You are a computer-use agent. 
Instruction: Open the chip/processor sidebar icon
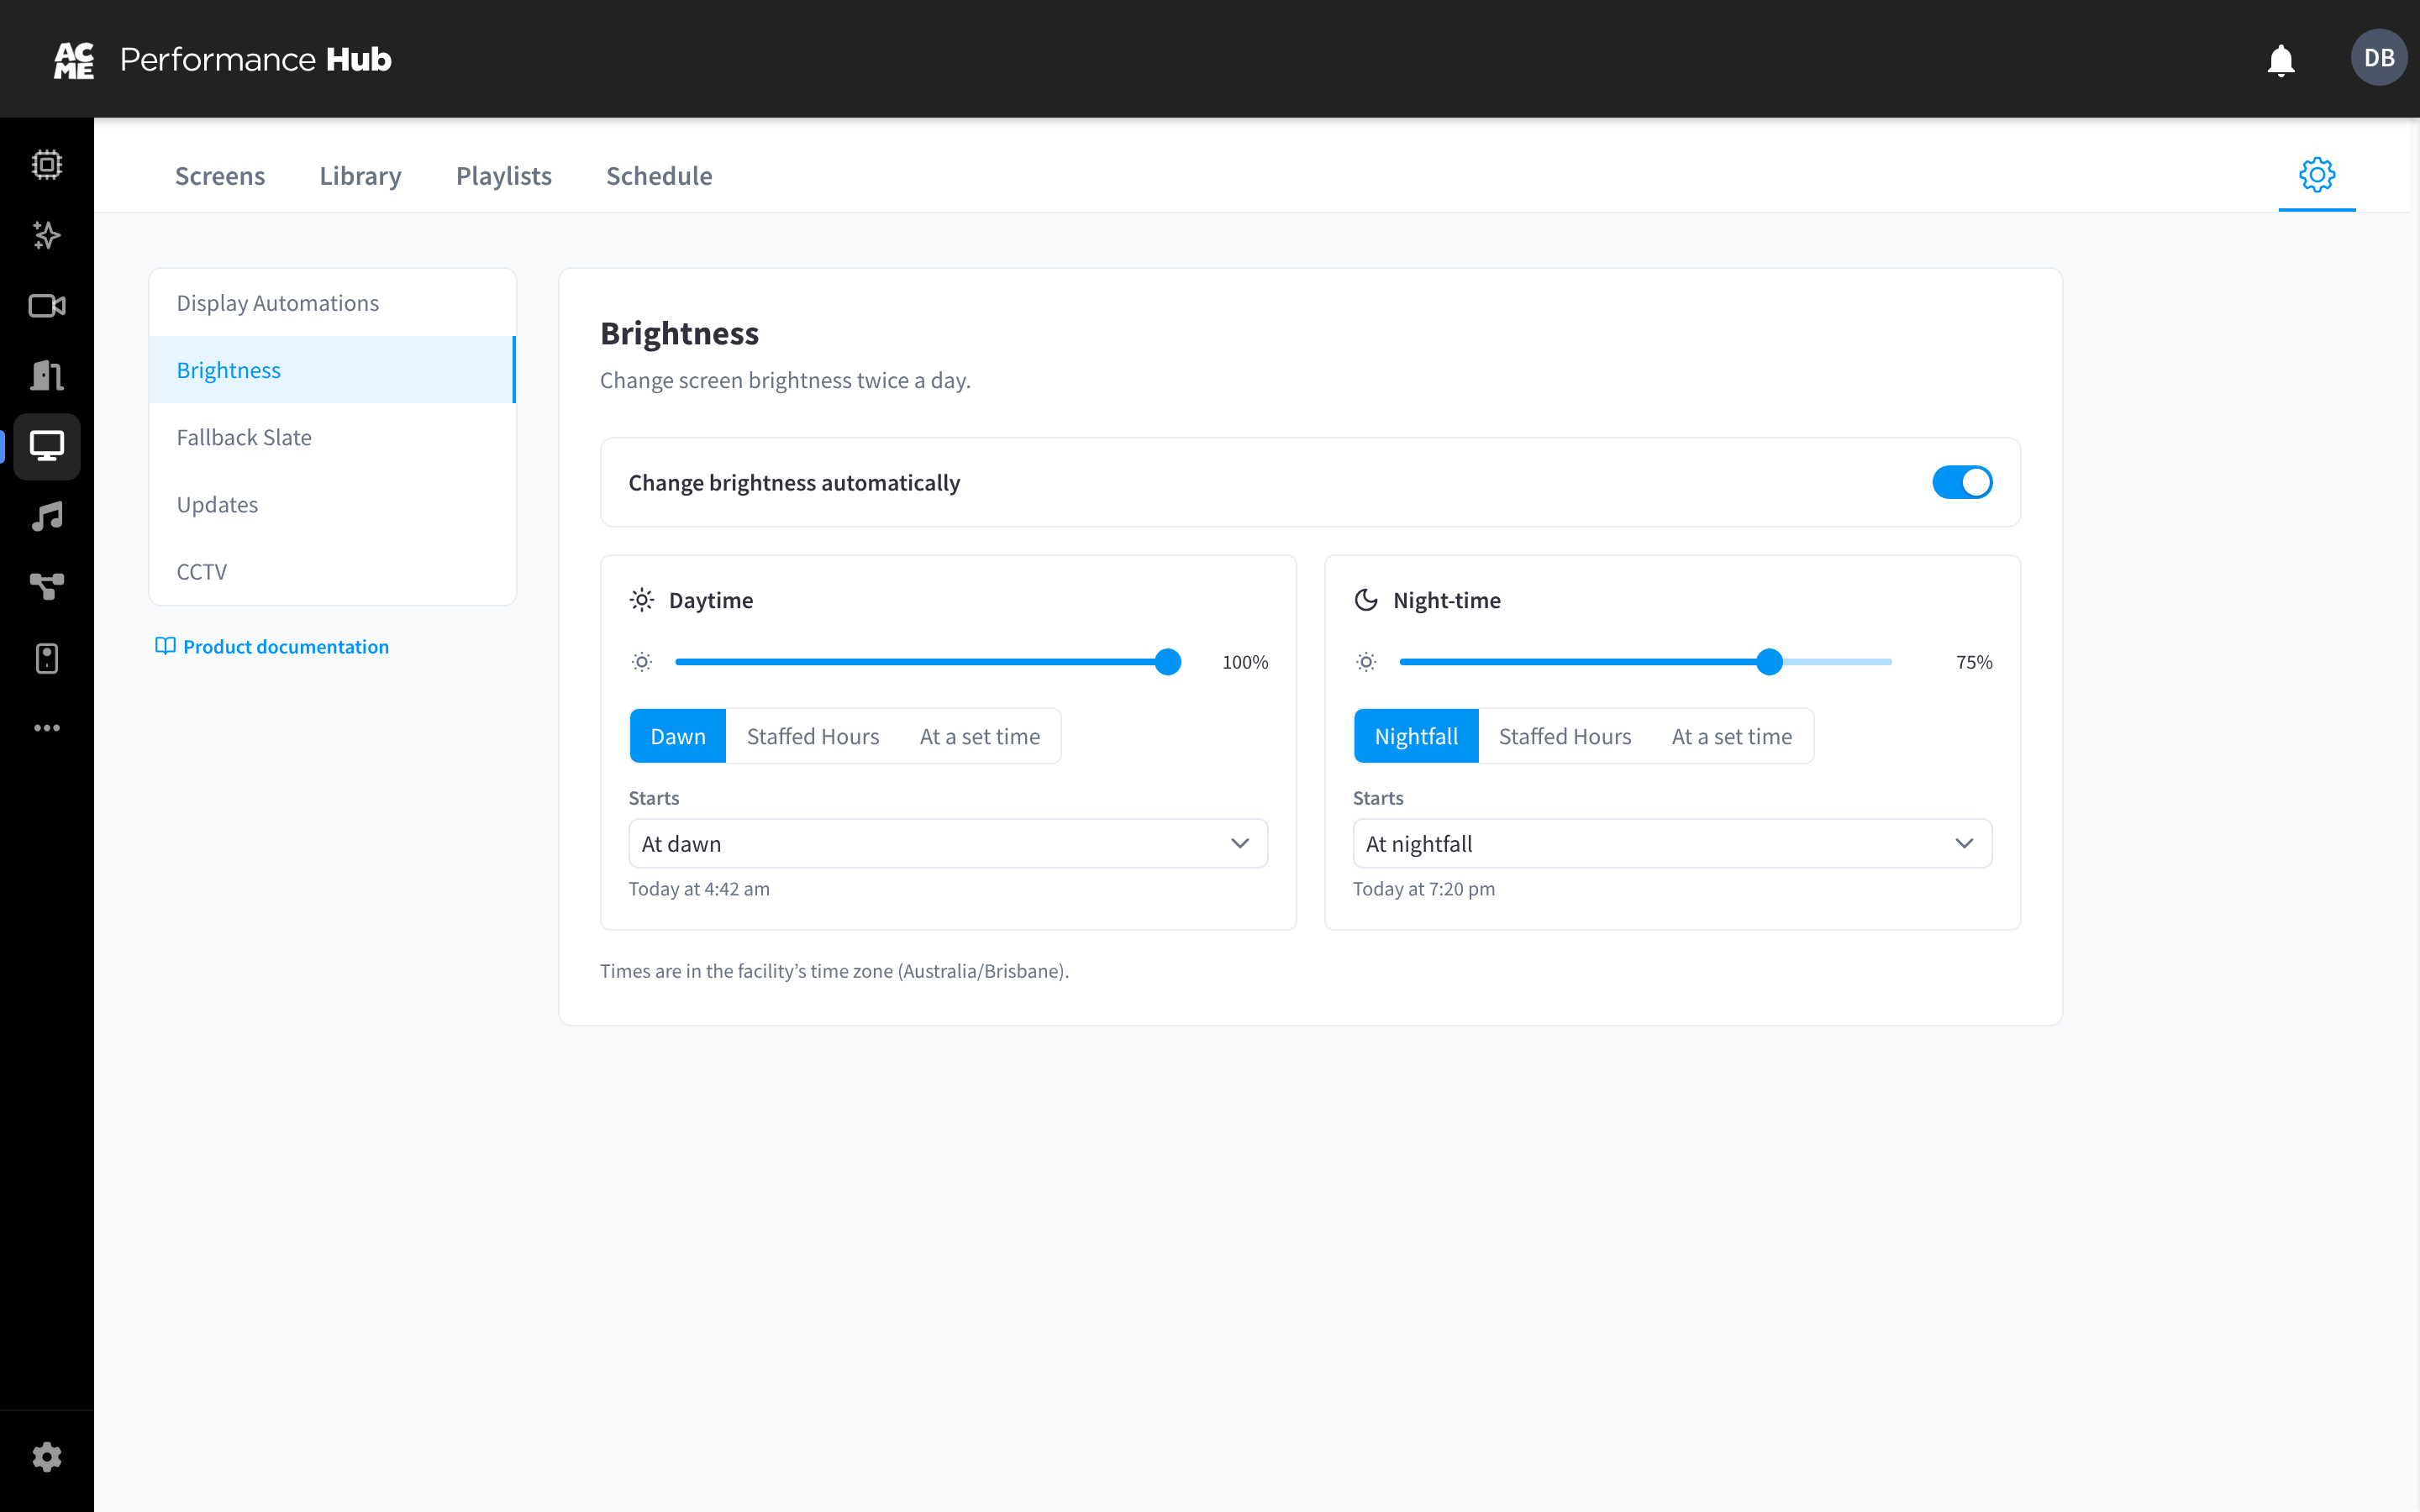(46, 164)
